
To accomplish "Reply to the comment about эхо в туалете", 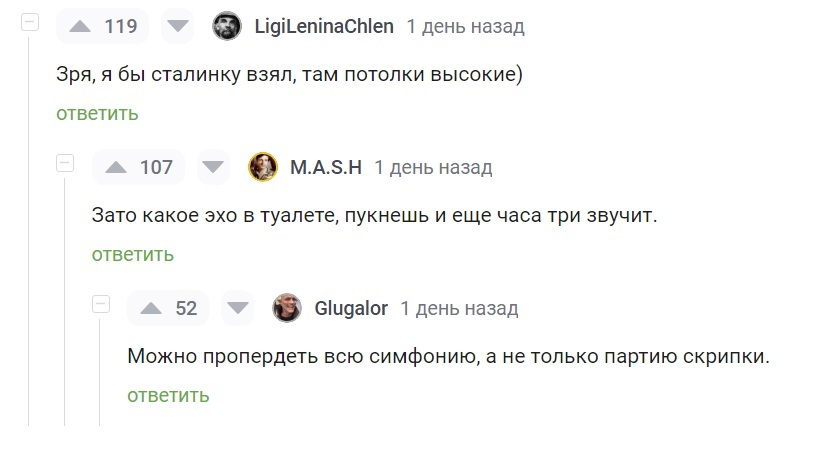I will pos(133,254).
